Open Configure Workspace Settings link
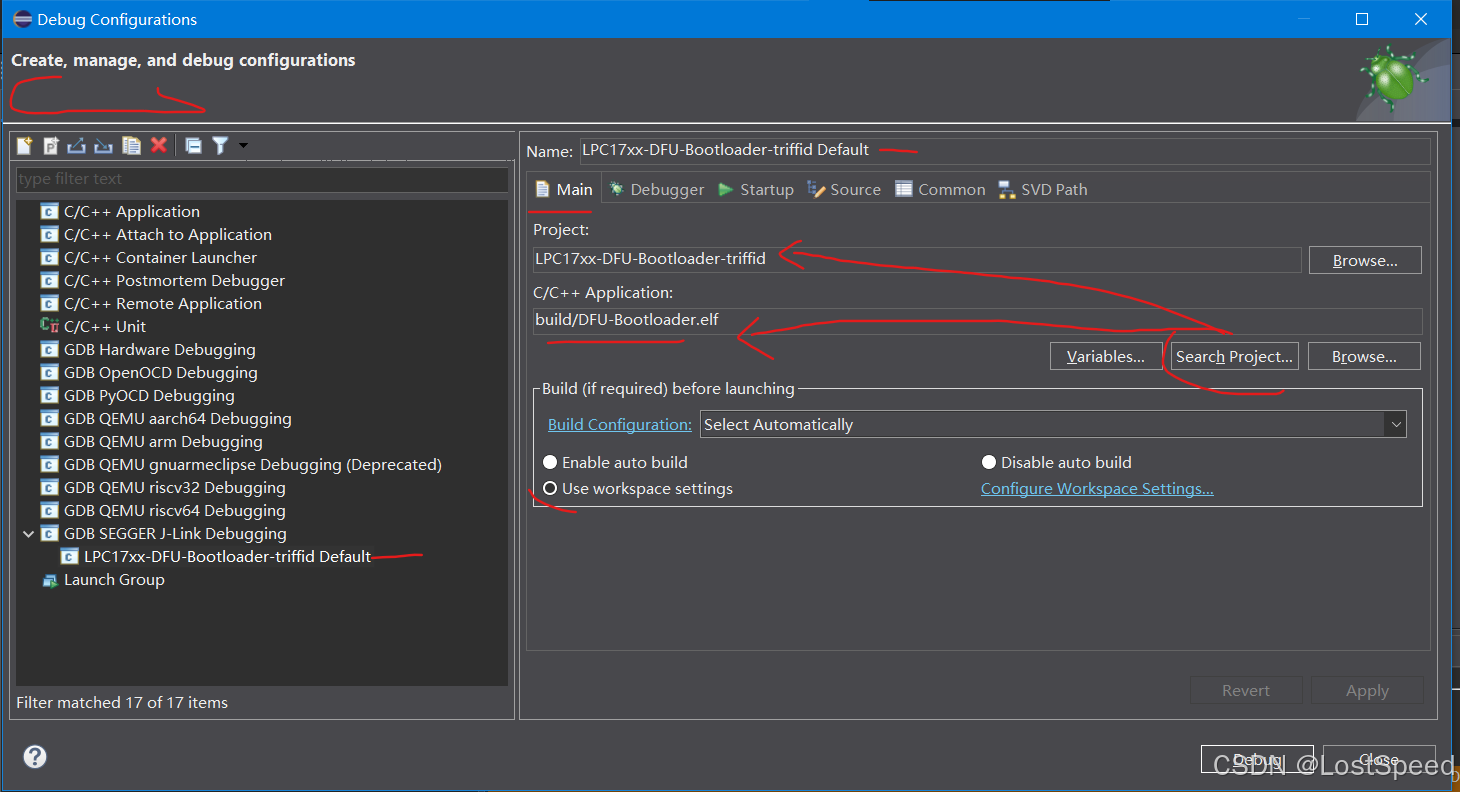The width and height of the screenshot is (1460, 792). pyautogui.click(x=1097, y=488)
